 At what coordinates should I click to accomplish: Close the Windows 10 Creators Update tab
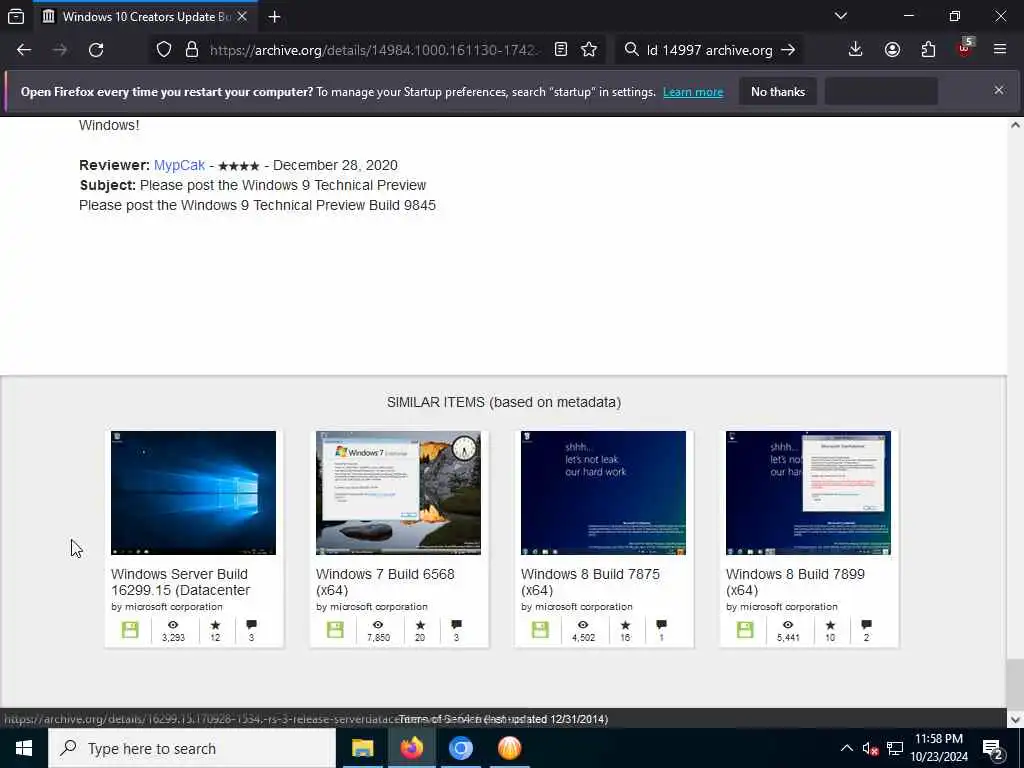(242, 16)
